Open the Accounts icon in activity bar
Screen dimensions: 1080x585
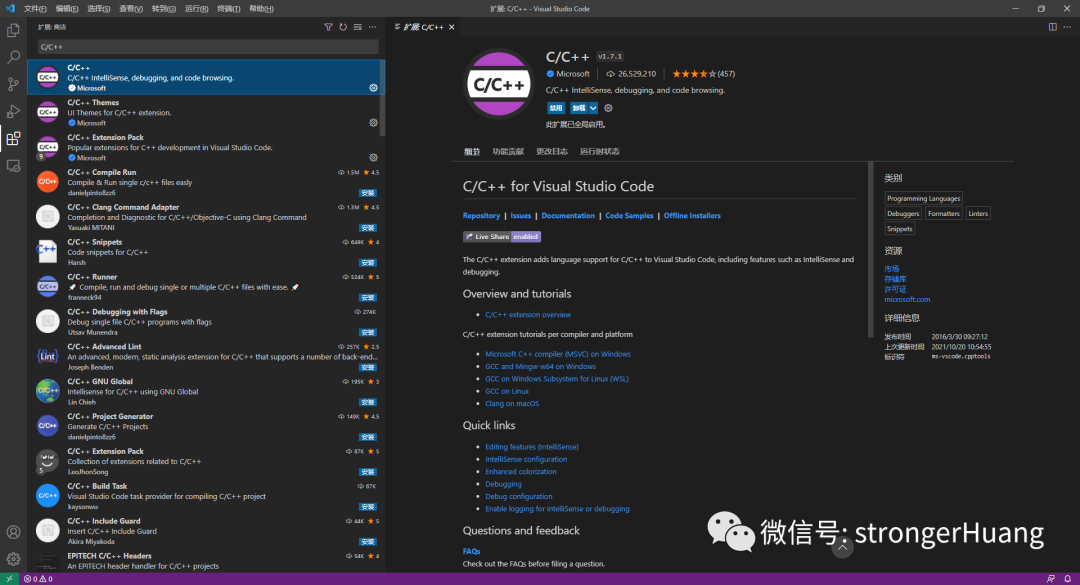(13, 532)
